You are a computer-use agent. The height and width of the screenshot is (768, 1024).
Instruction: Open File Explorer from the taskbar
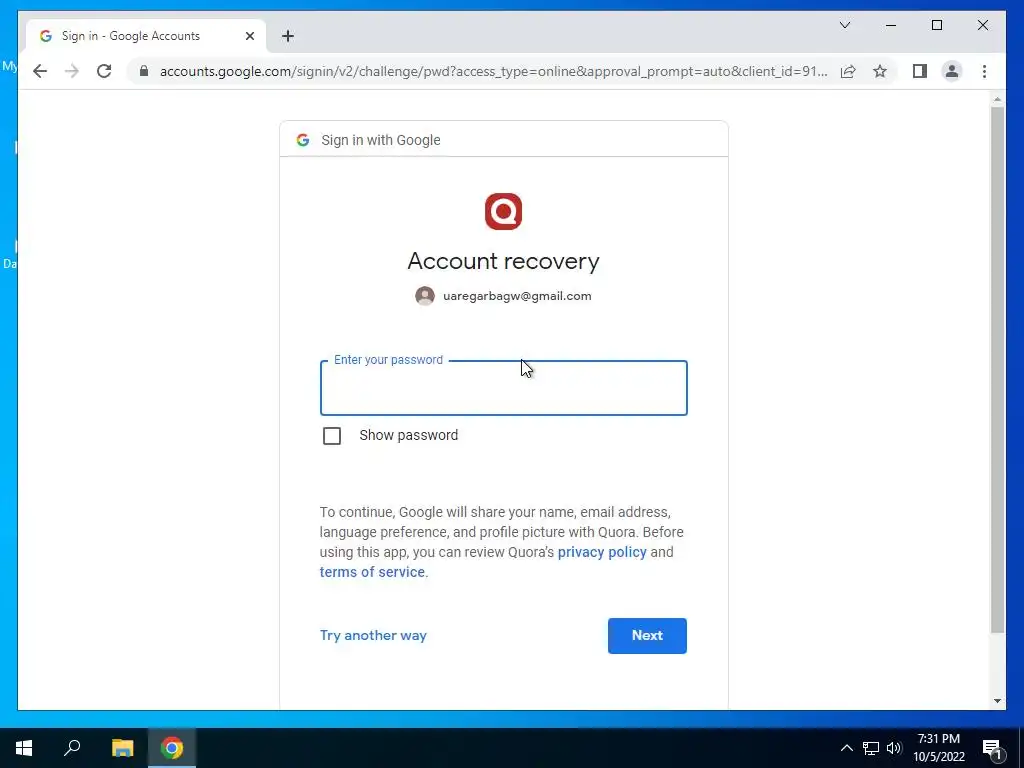[x=122, y=748]
